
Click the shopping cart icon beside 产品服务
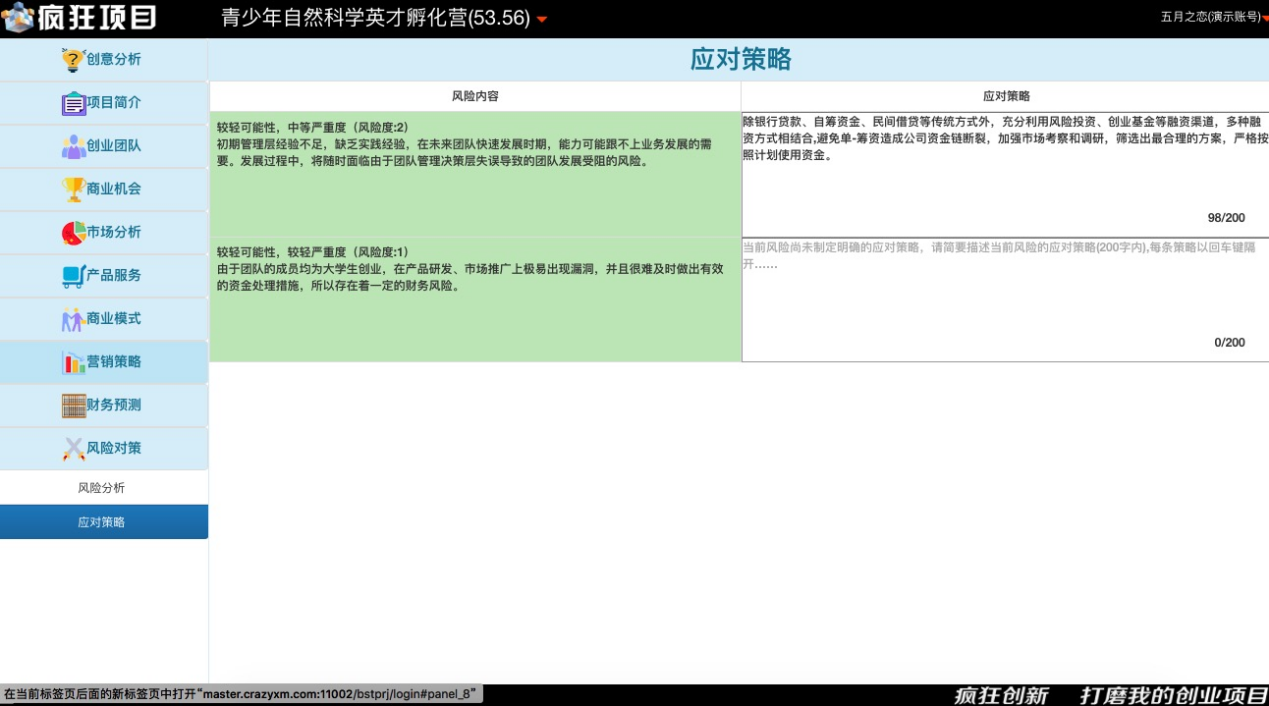(73, 276)
